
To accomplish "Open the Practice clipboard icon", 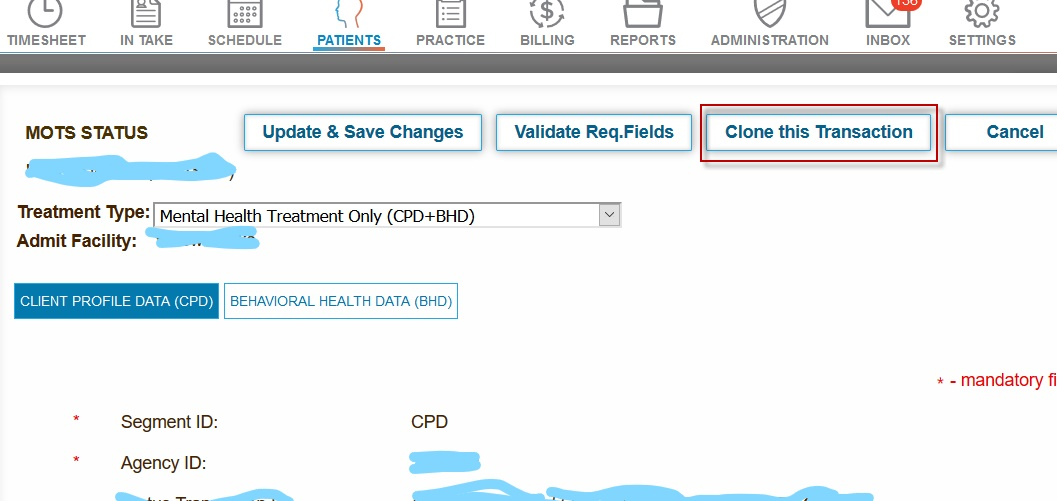I will coord(450,12).
